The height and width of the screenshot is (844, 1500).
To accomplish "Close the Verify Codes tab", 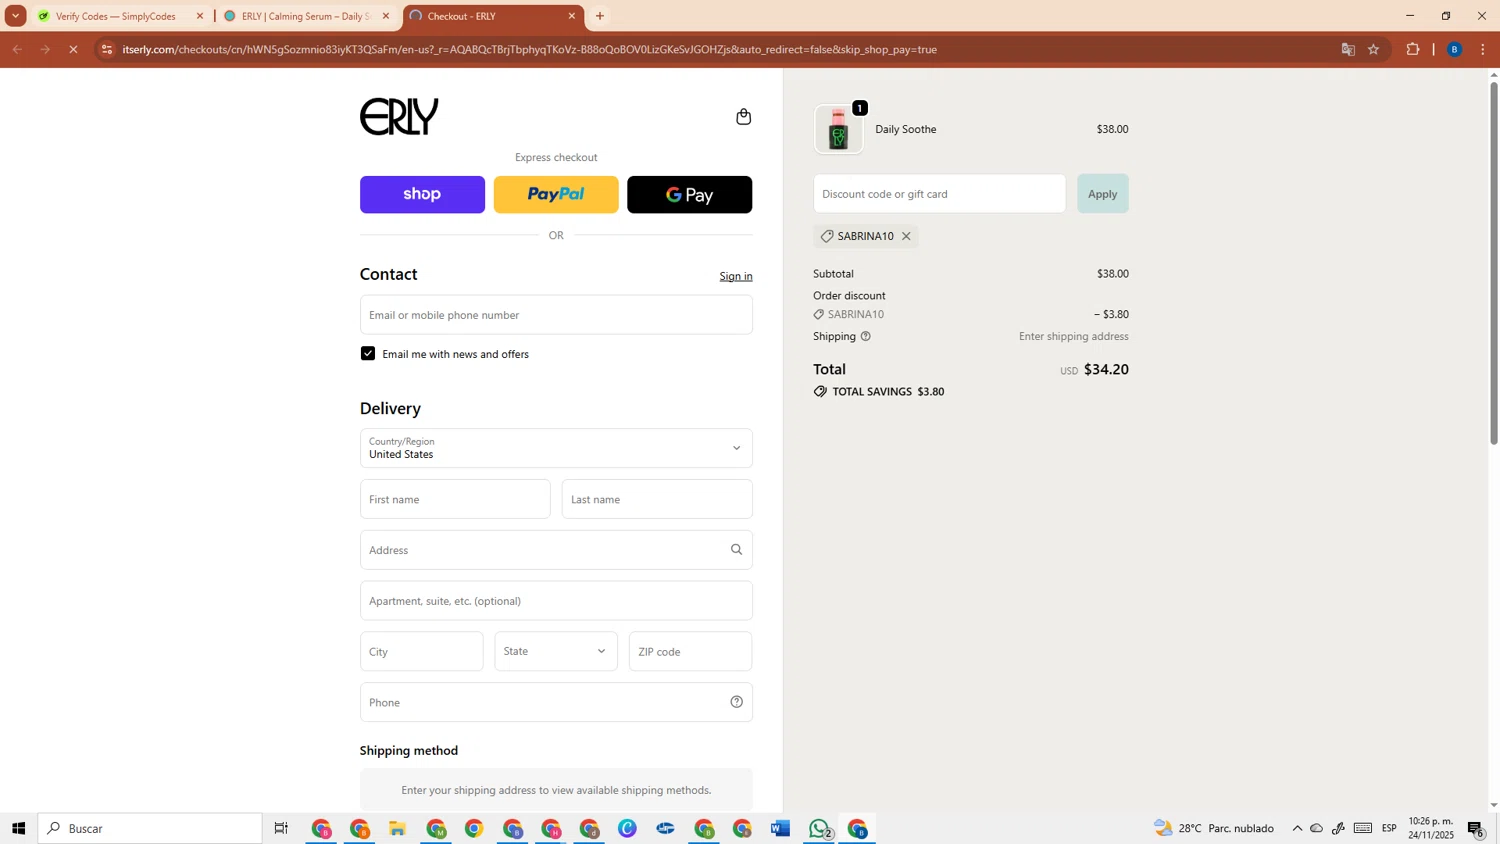I will pos(200,16).
